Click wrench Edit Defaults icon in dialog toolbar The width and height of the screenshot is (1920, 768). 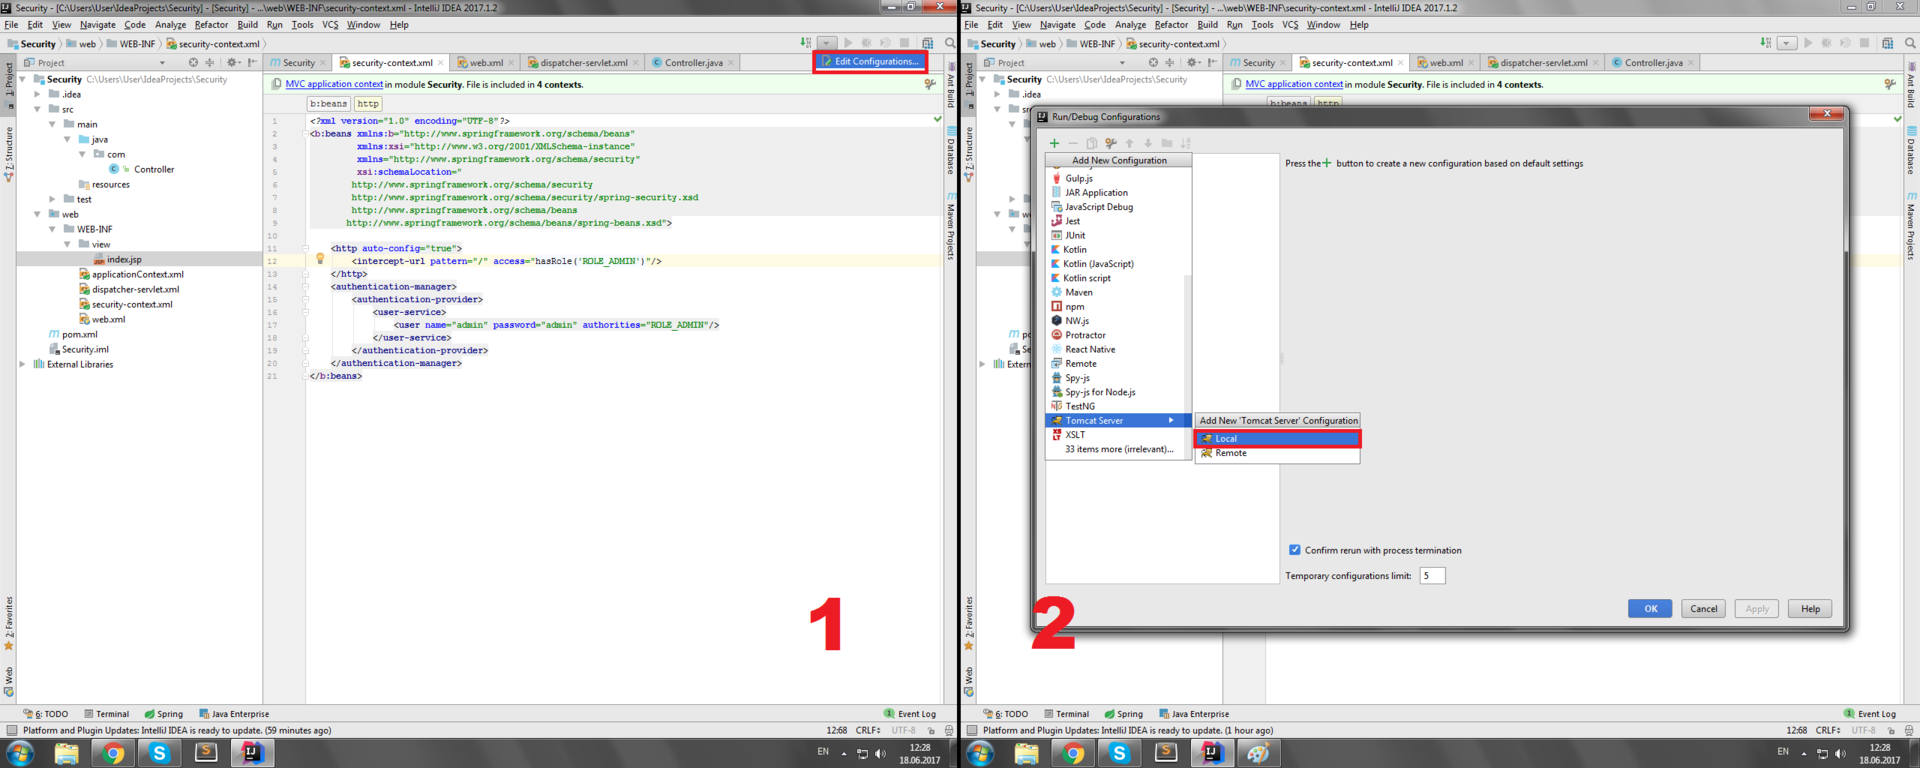point(1111,143)
